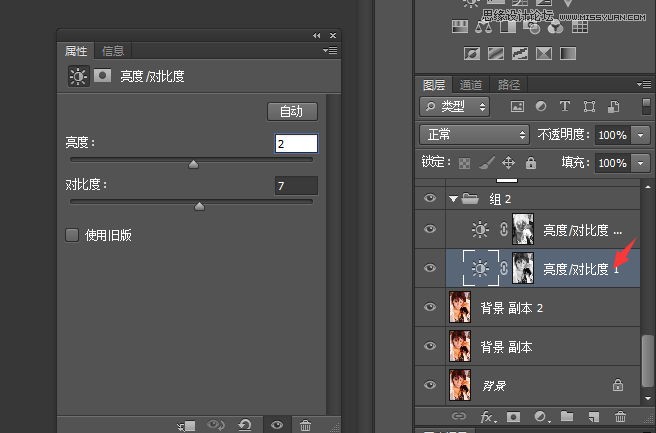Viewport: 656px width, 433px height.
Task: Click the lock transparent pixels icon
Action: tap(464, 163)
